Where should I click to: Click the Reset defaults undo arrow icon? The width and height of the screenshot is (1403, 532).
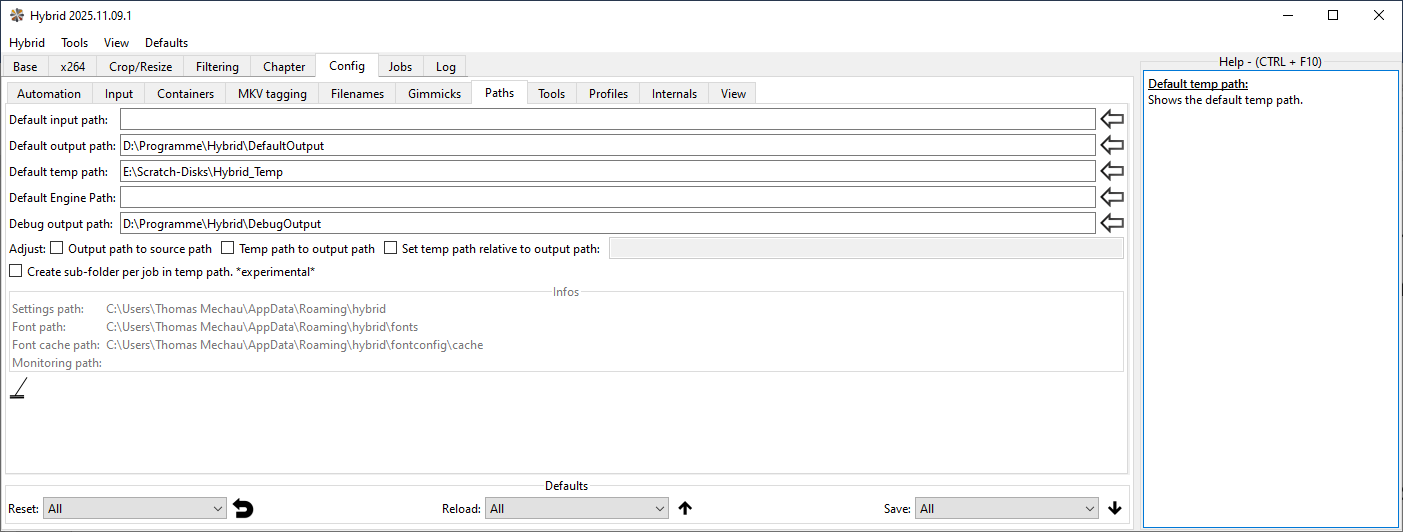(243, 509)
